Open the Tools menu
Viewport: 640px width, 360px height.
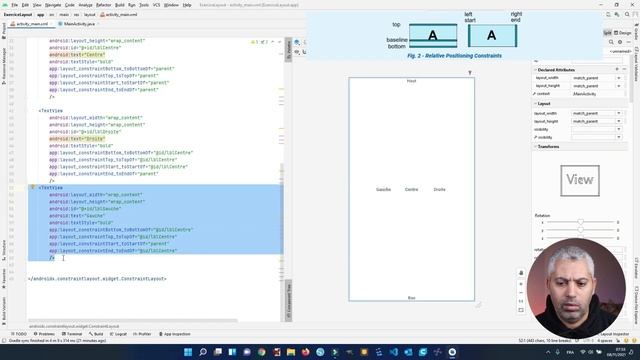click(x=144, y=5)
